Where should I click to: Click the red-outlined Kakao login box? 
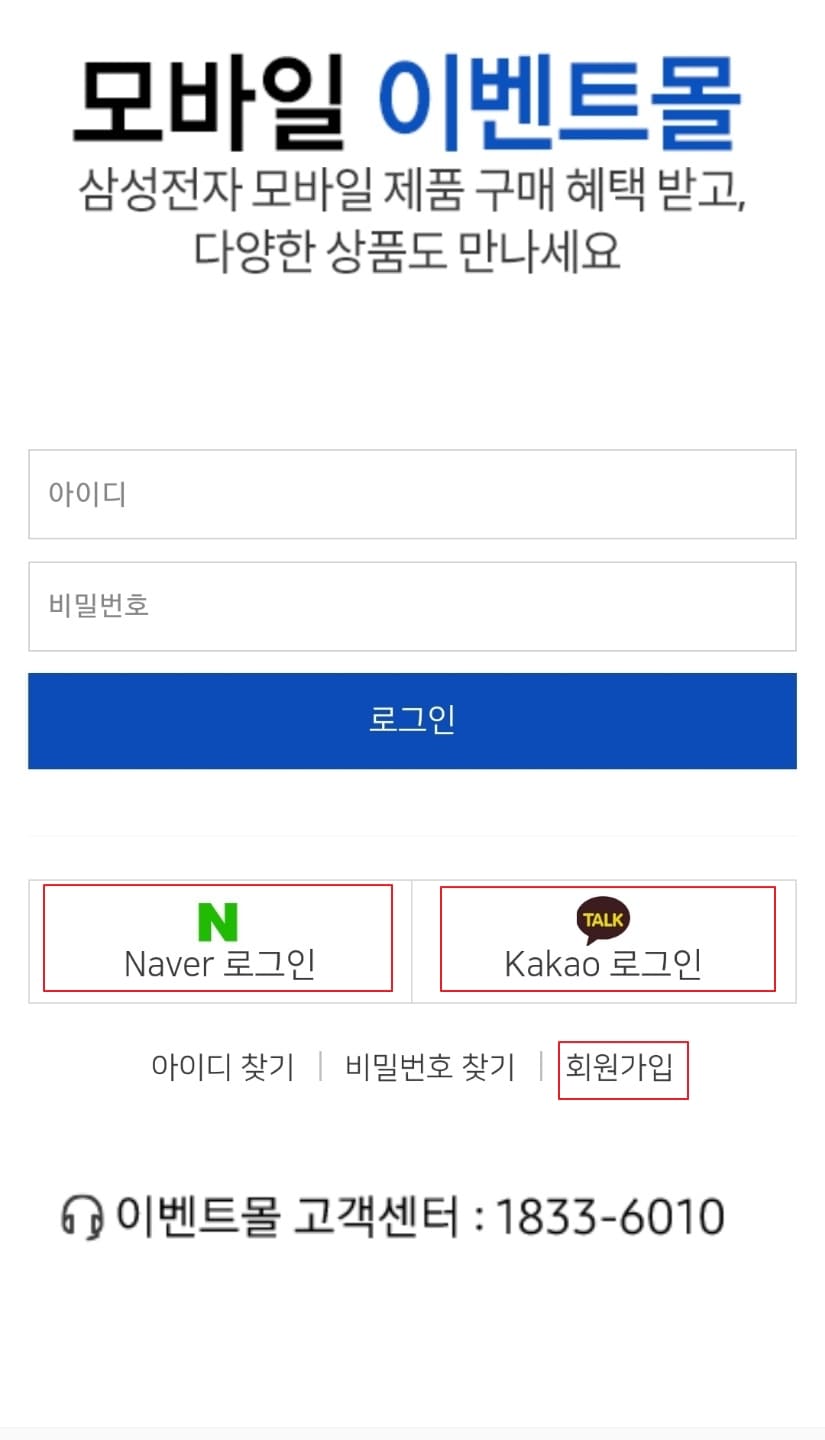click(x=607, y=938)
